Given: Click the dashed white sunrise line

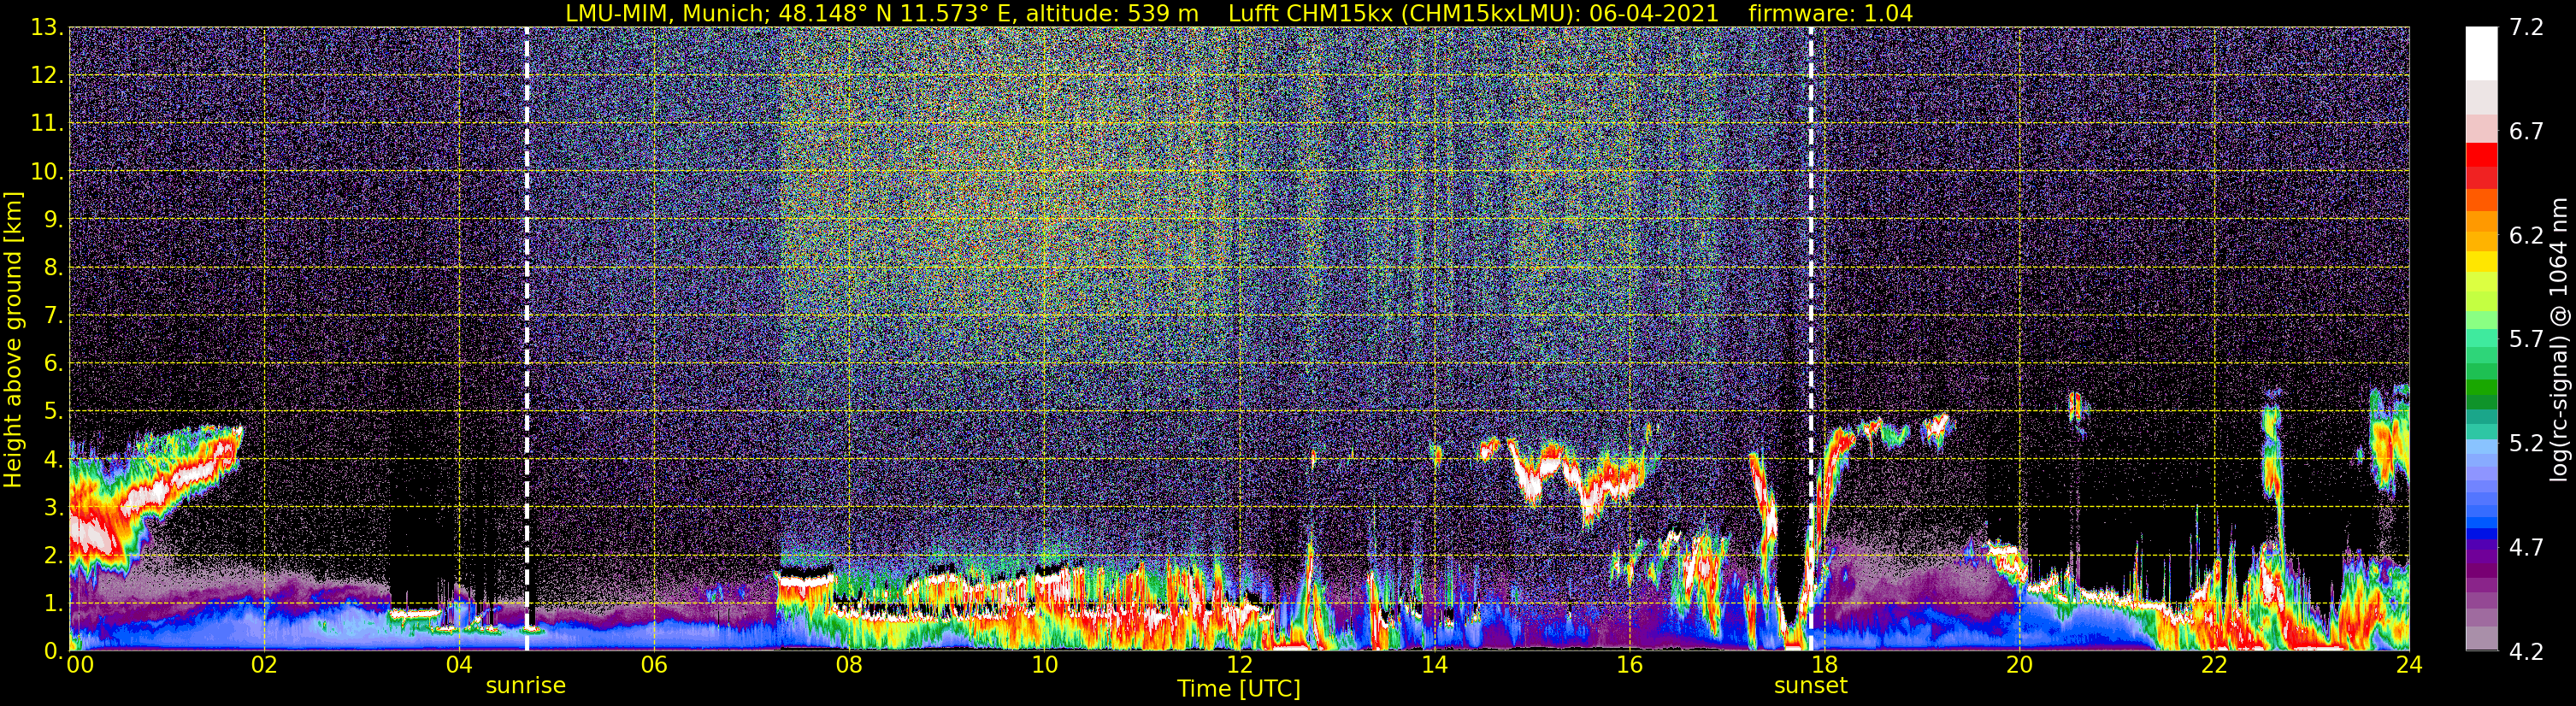Looking at the screenshot, I should [x=527, y=339].
